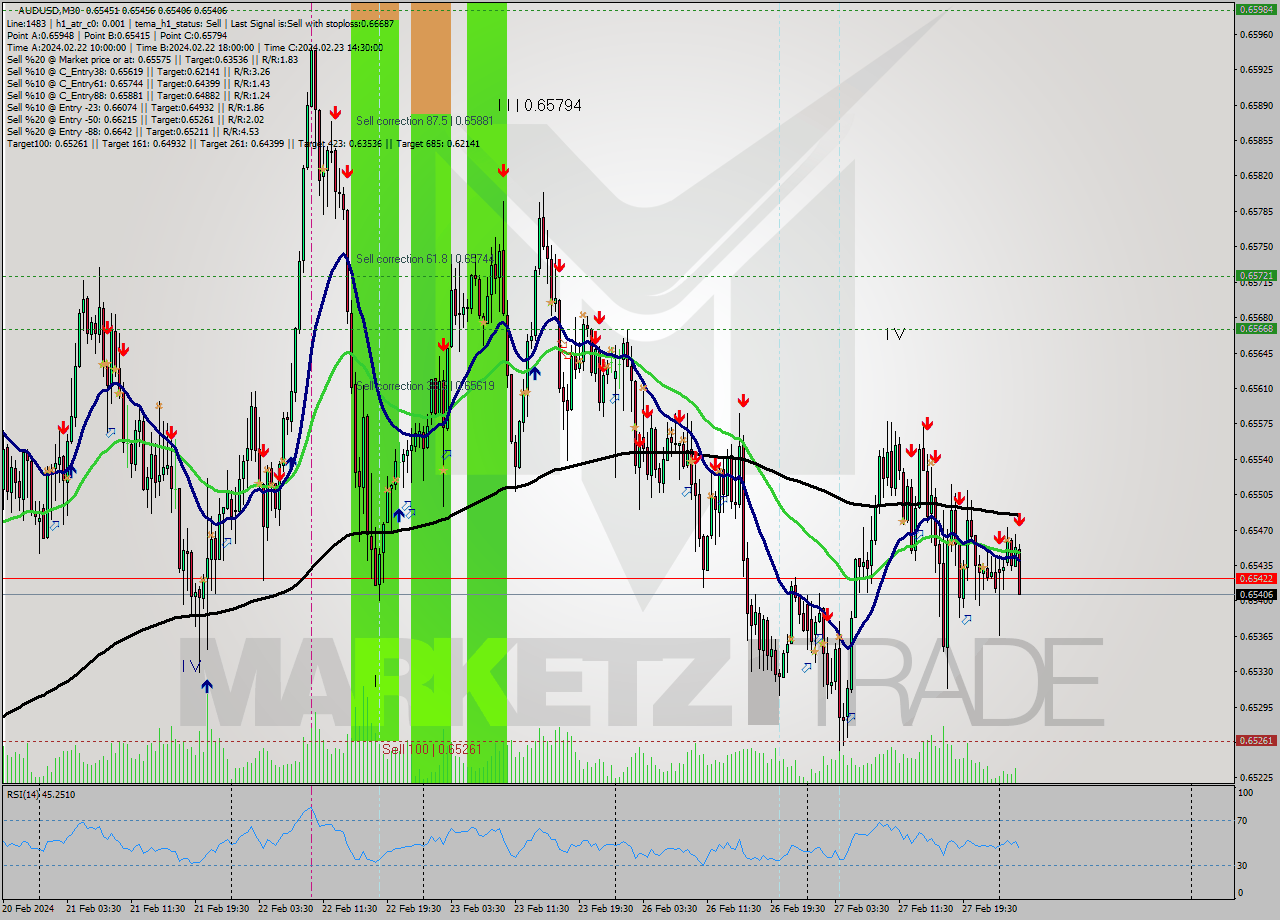Click the black 0.65406 current price tag
Screen dimensions: 1280x920
pyautogui.click(x=1256, y=594)
